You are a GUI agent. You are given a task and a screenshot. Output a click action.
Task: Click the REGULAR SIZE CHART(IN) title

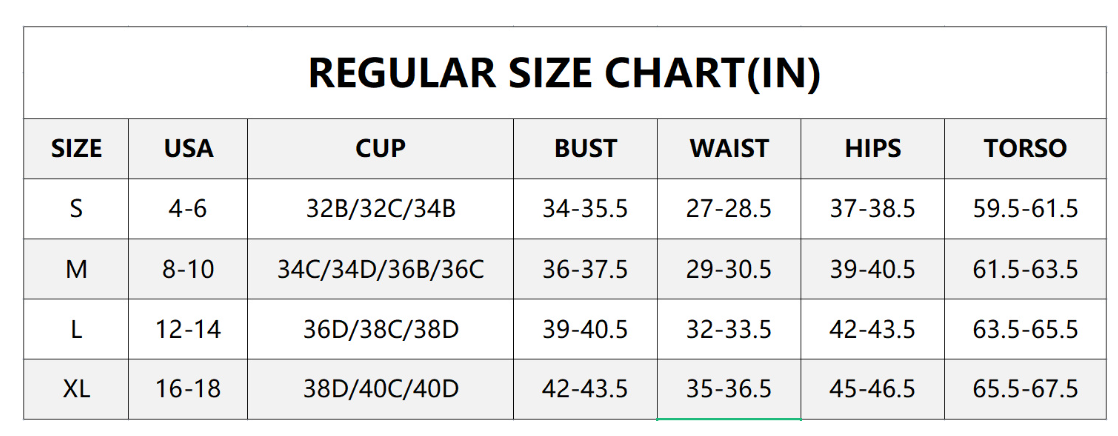tap(564, 74)
